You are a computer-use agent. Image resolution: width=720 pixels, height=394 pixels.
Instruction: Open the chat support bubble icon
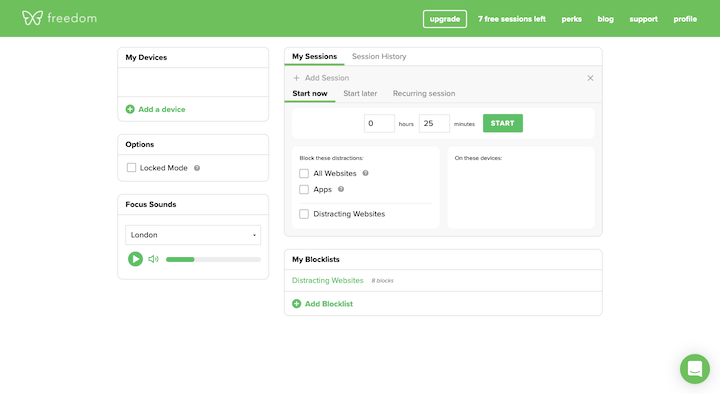[695, 369]
